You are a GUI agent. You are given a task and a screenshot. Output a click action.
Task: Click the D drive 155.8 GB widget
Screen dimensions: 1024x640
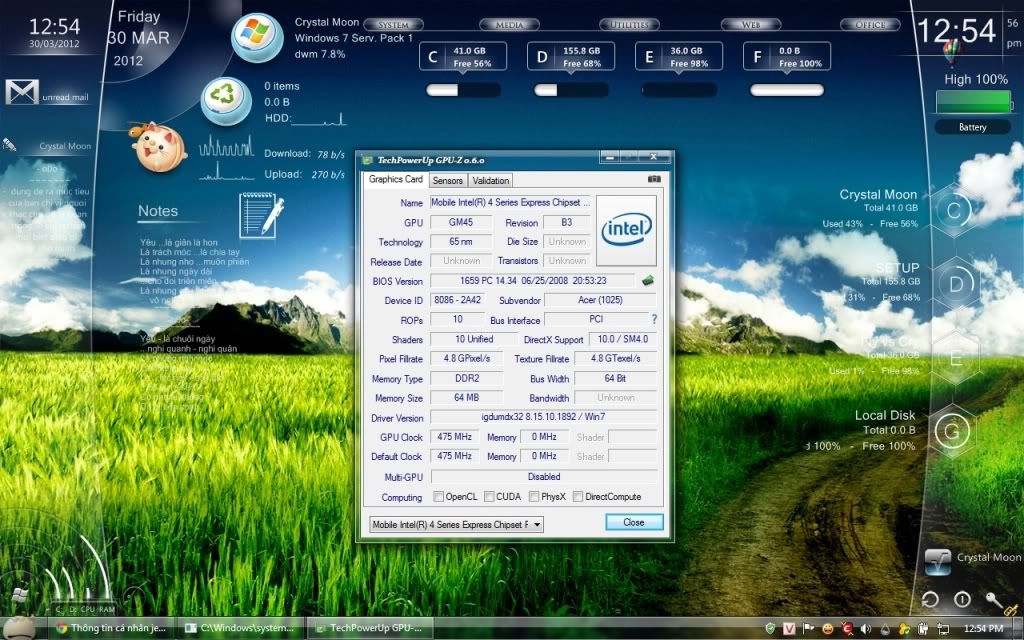coord(571,57)
